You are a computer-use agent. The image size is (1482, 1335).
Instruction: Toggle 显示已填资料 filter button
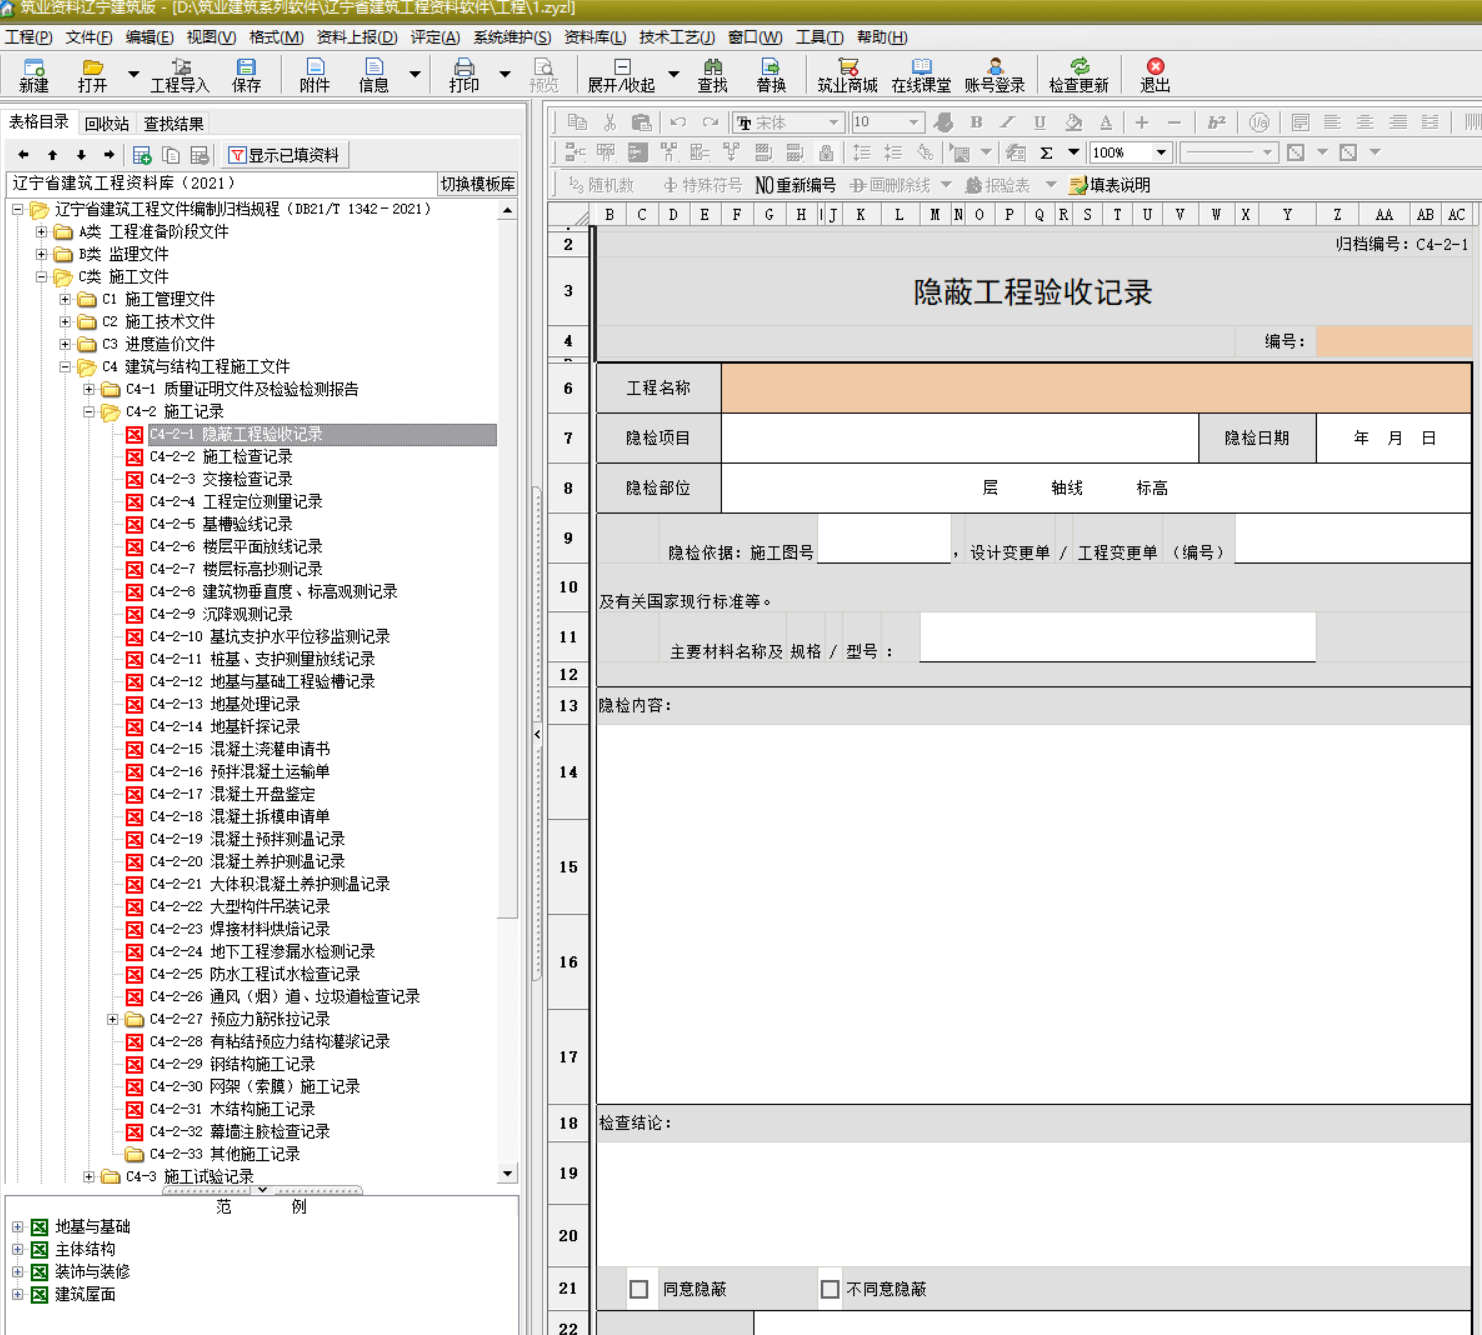pyautogui.click(x=285, y=155)
